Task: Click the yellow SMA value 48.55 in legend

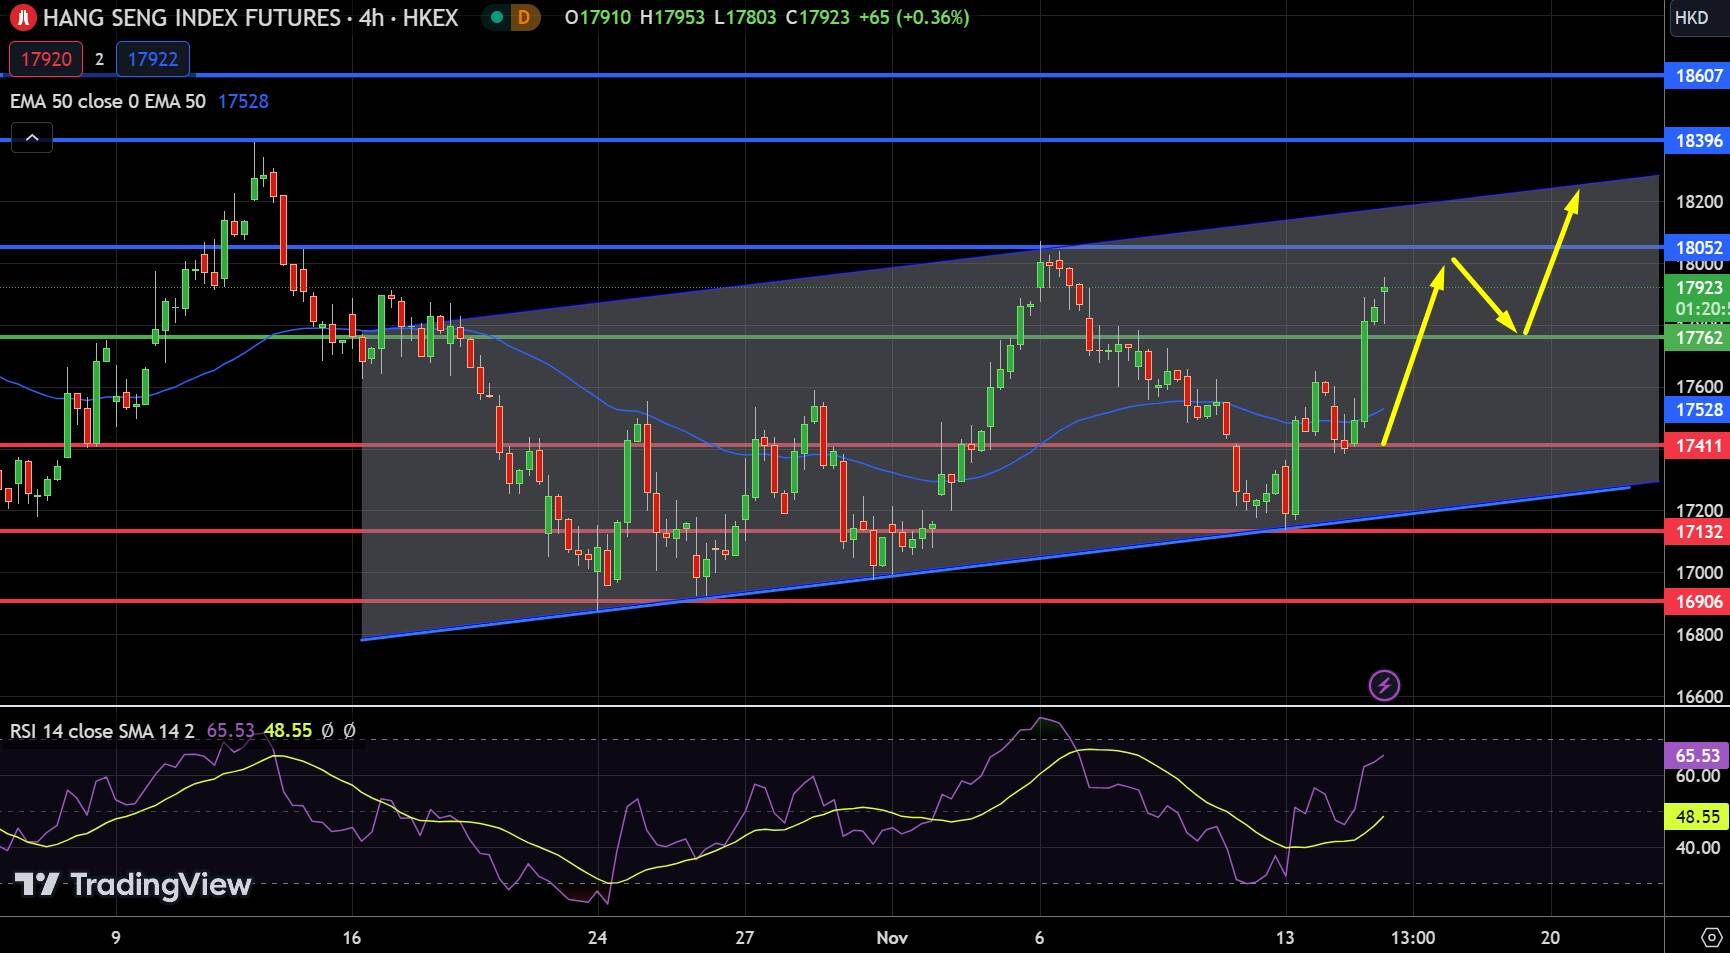Action: click(288, 731)
